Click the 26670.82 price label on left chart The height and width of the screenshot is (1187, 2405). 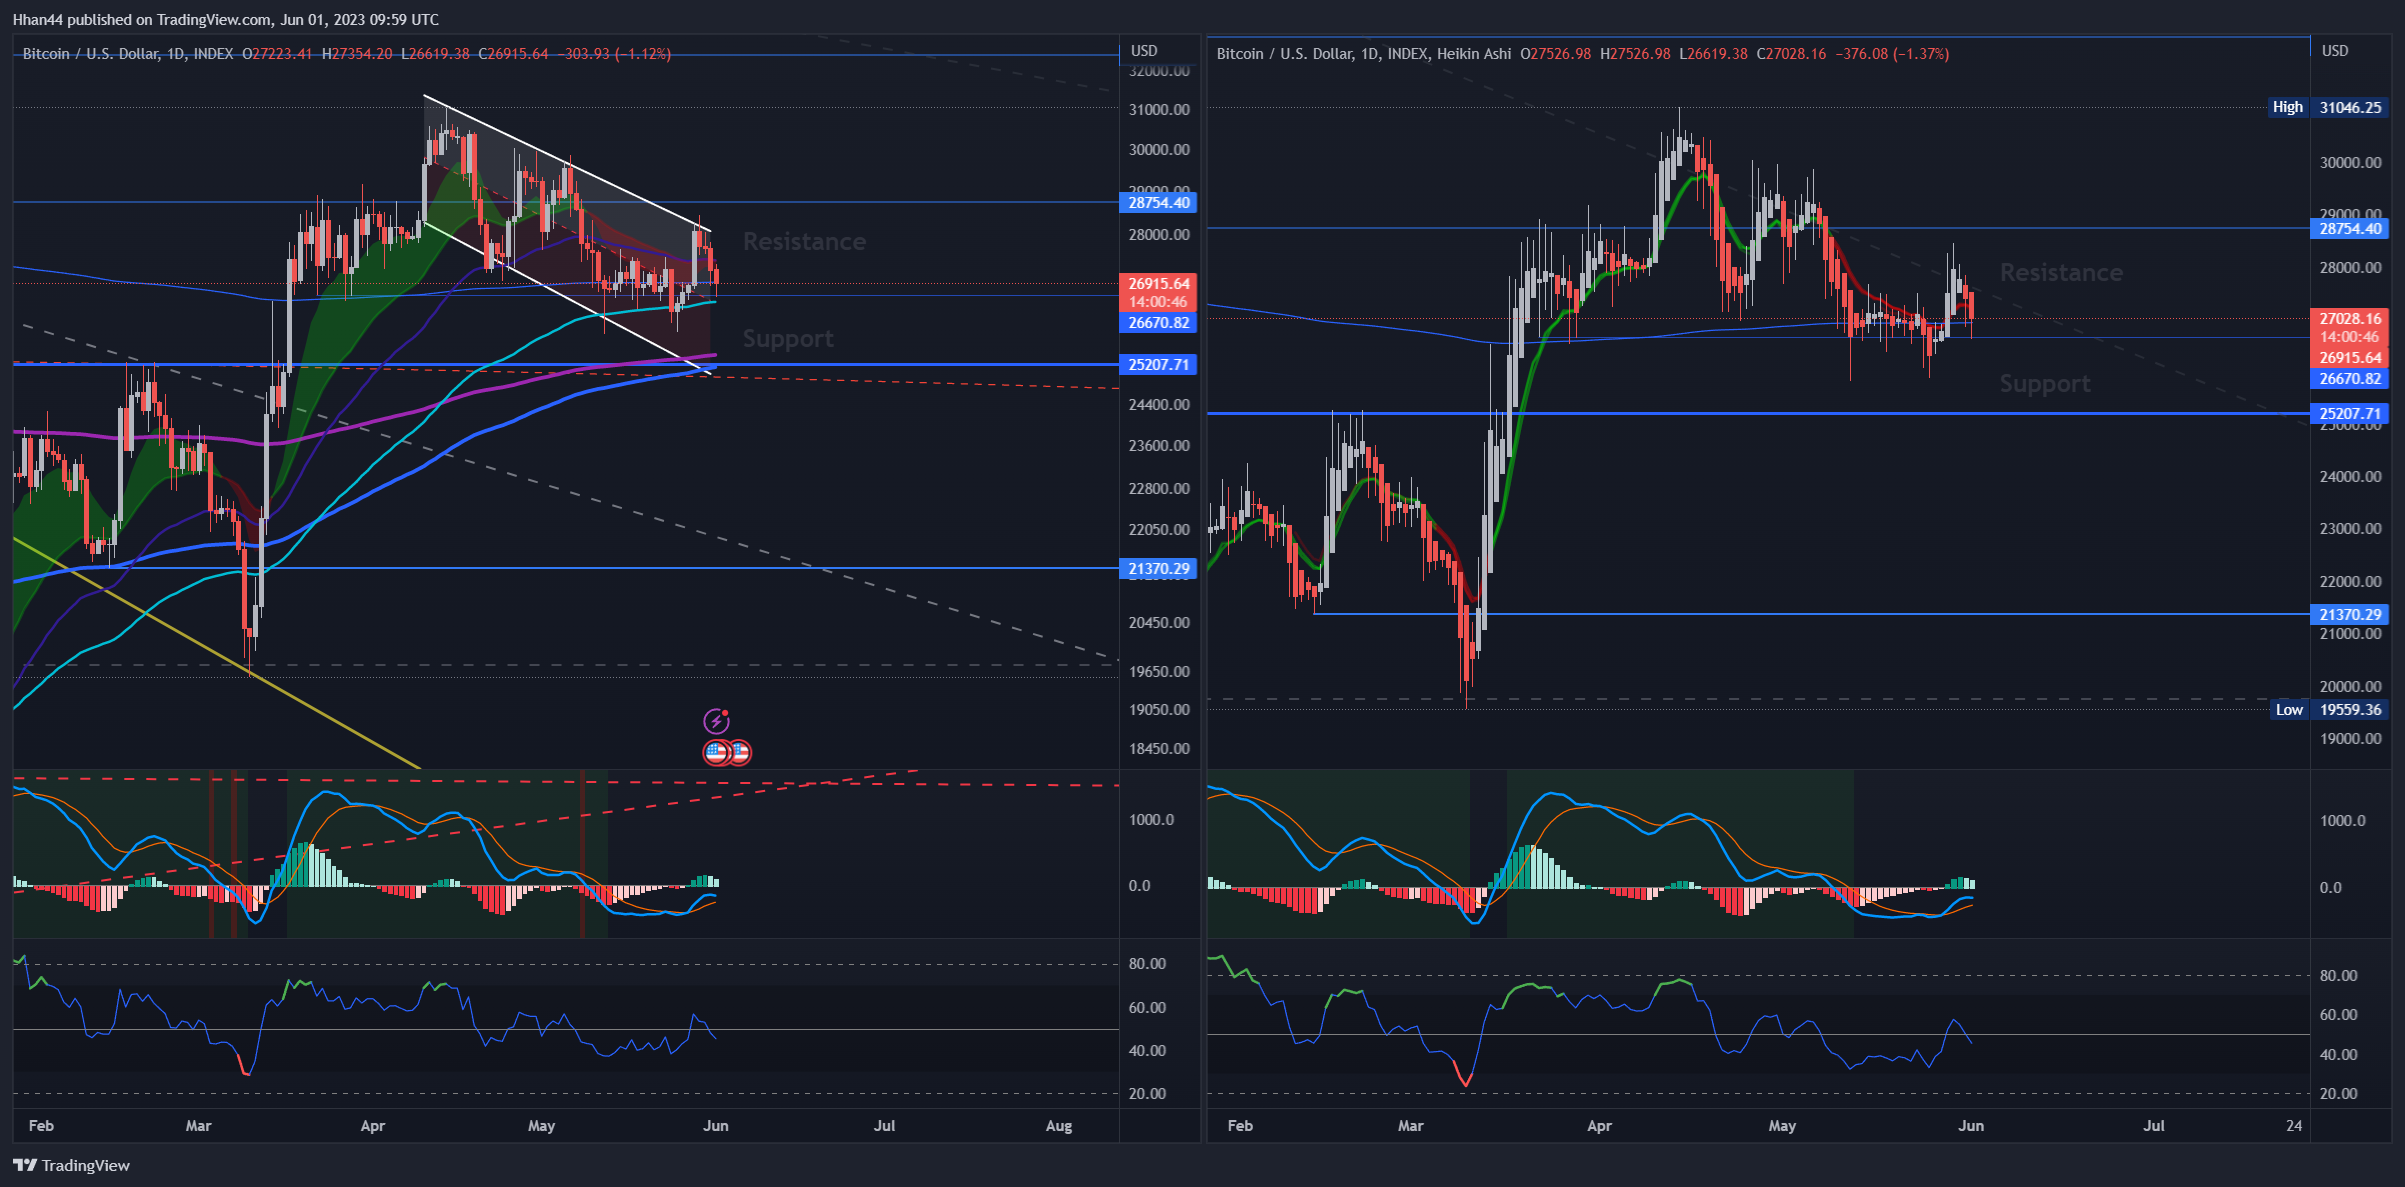pyautogui.click(x=1158, y=323)
